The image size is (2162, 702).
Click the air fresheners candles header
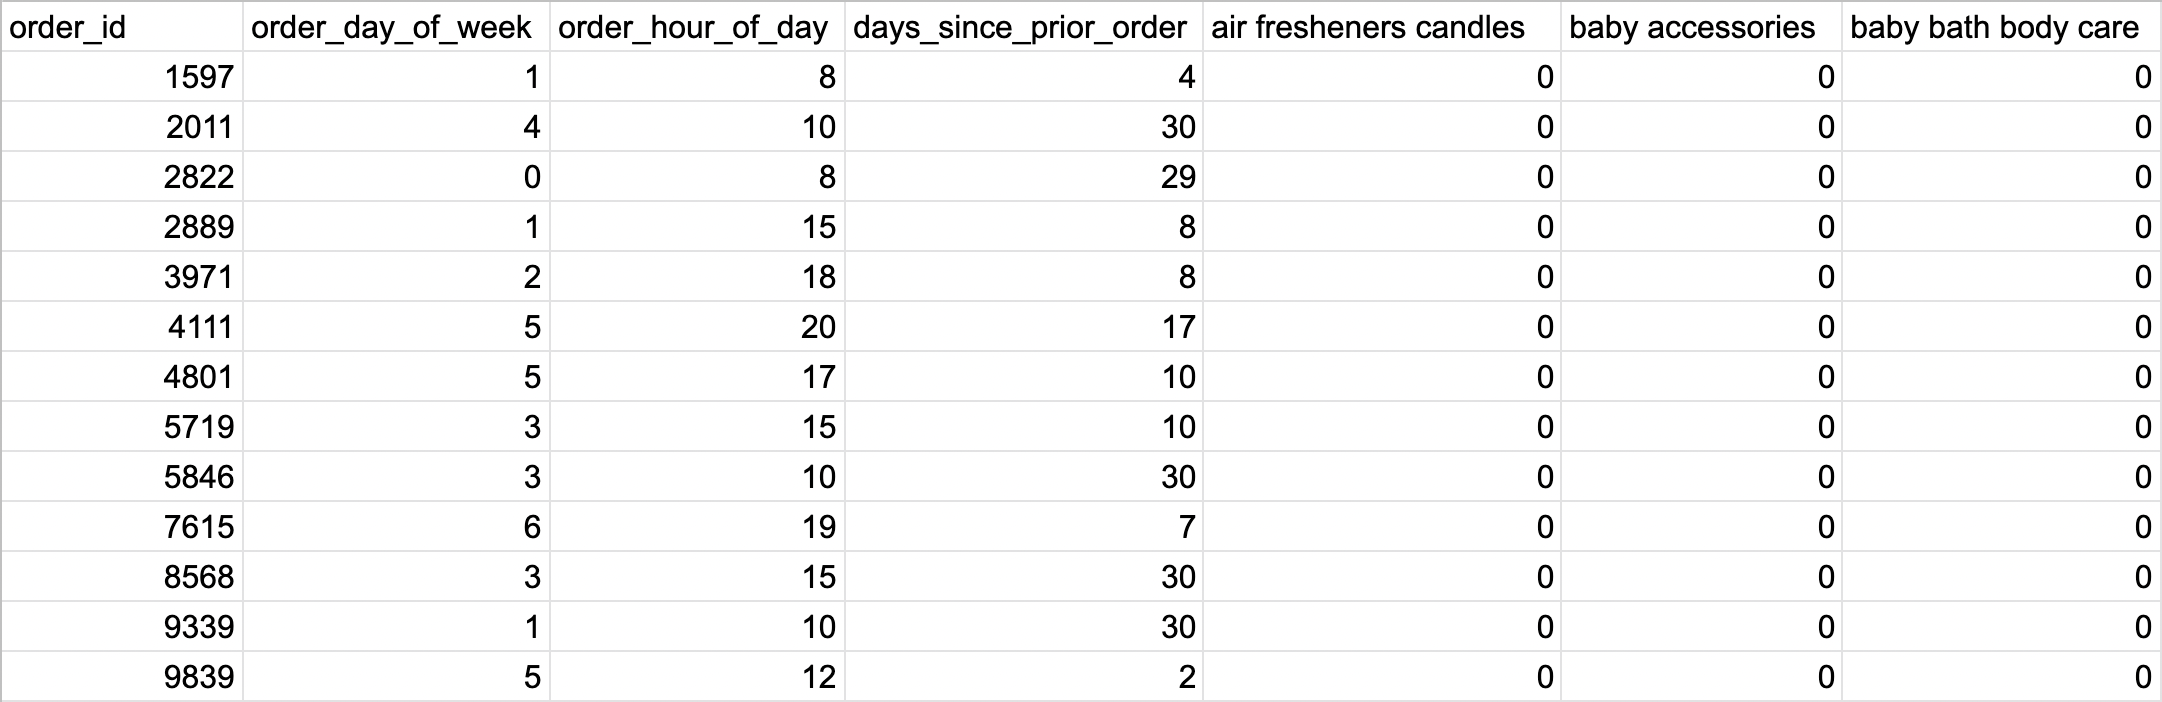tap(1381, 27)
